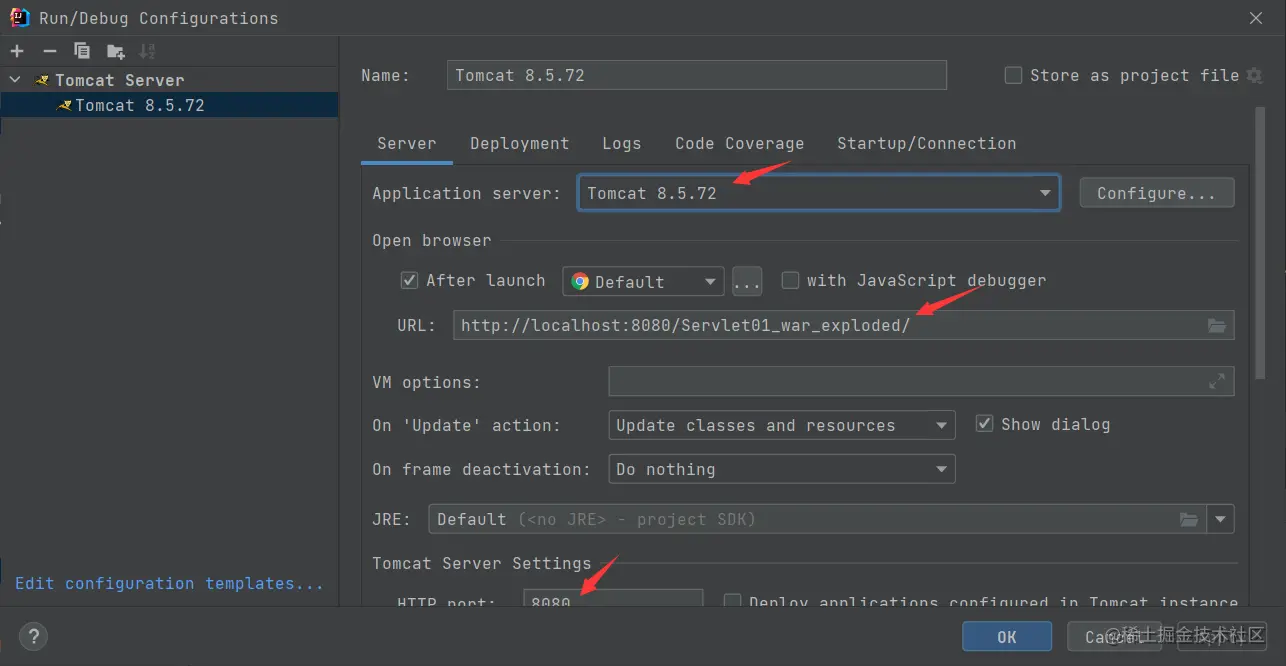Add new configuration with plus icon
Viewport: 1286px width, 666px height.
17,51
